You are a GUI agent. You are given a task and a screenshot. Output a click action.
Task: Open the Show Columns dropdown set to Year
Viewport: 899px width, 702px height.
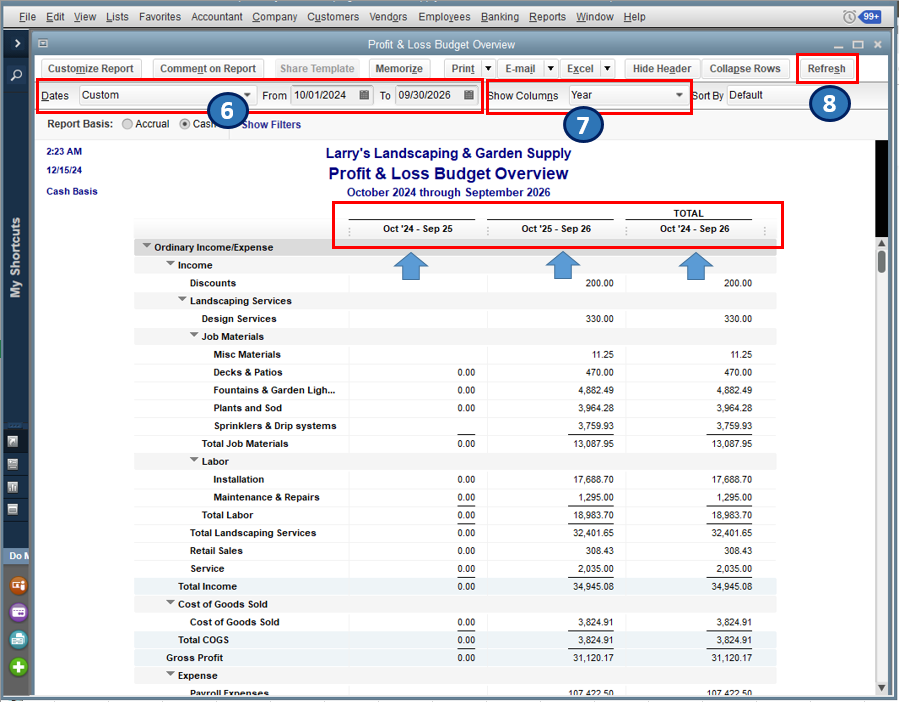coord(679,96)
